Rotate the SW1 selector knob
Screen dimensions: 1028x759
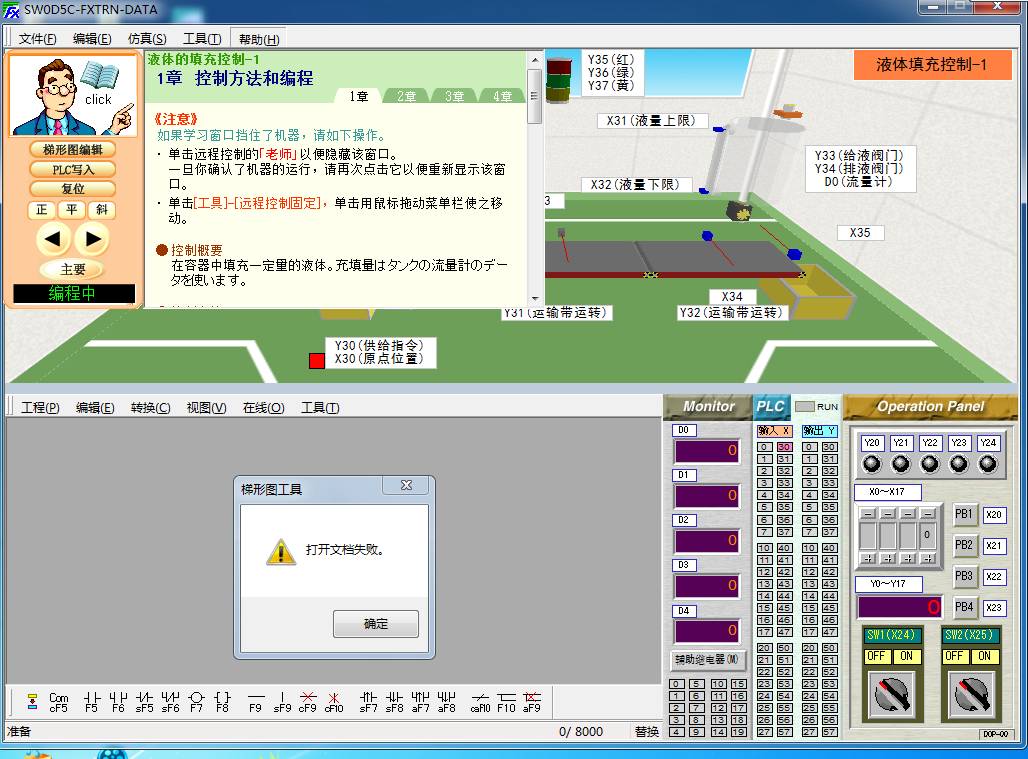892,693
